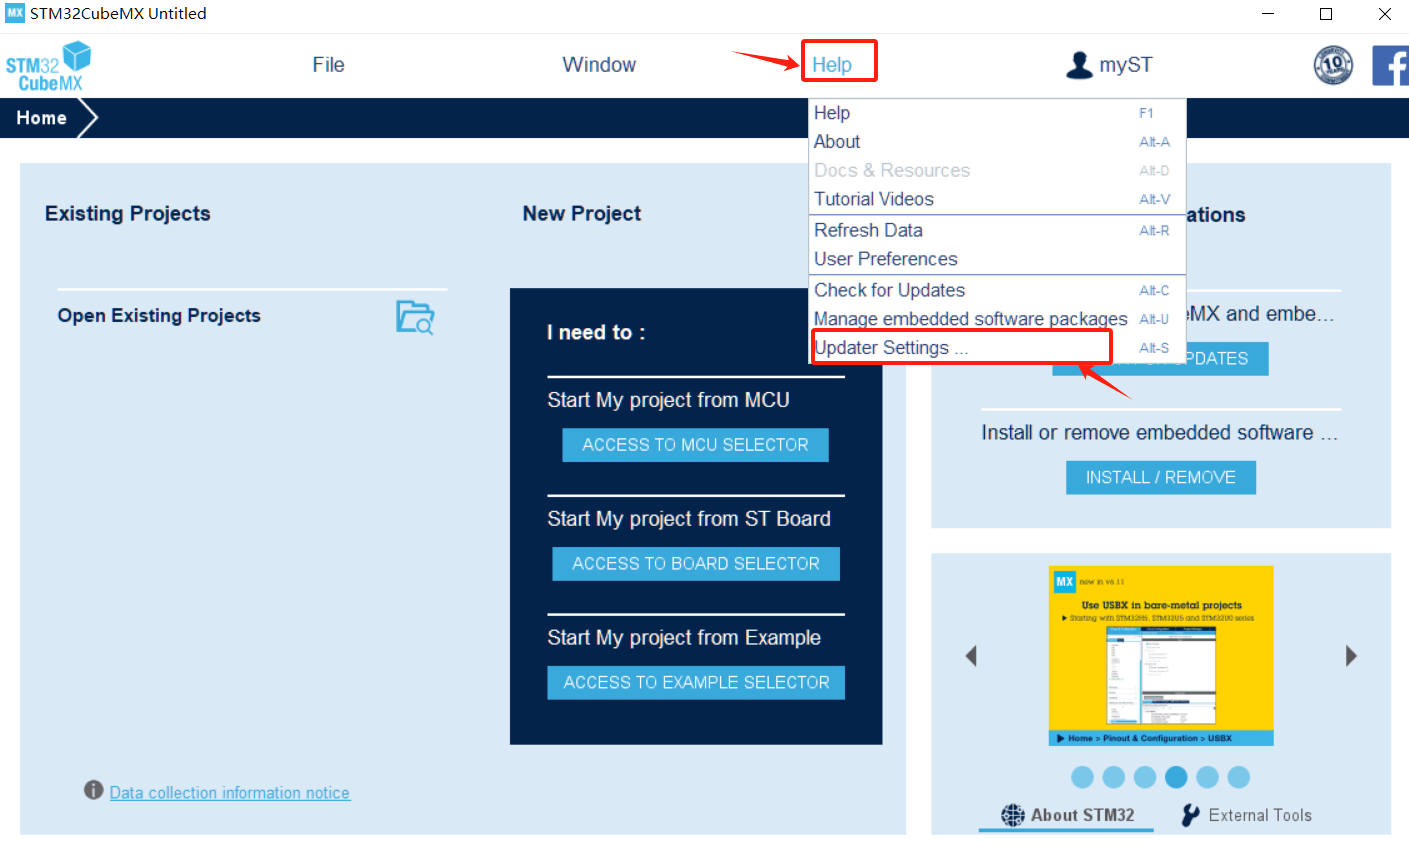
Task: Select first carousel dot indicator
Action: (x=1082, y=777)
